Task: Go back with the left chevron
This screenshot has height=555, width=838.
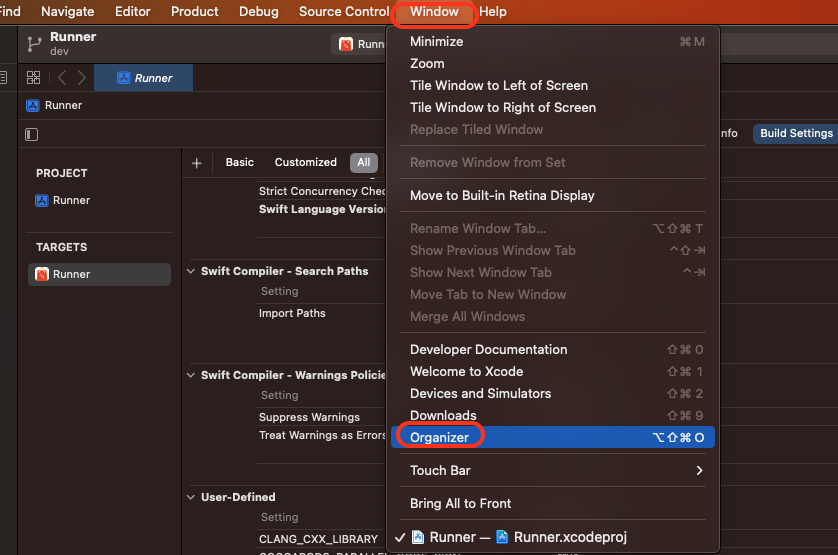Action: click(62, 78)
